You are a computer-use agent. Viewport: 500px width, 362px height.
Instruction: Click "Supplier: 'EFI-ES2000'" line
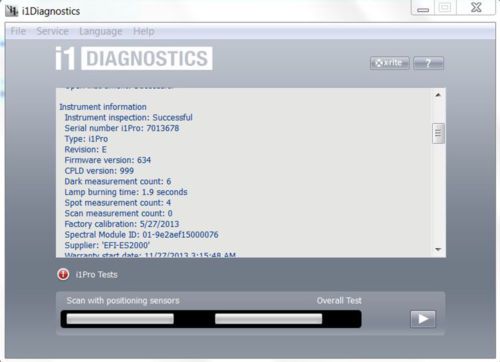(107, 245)
